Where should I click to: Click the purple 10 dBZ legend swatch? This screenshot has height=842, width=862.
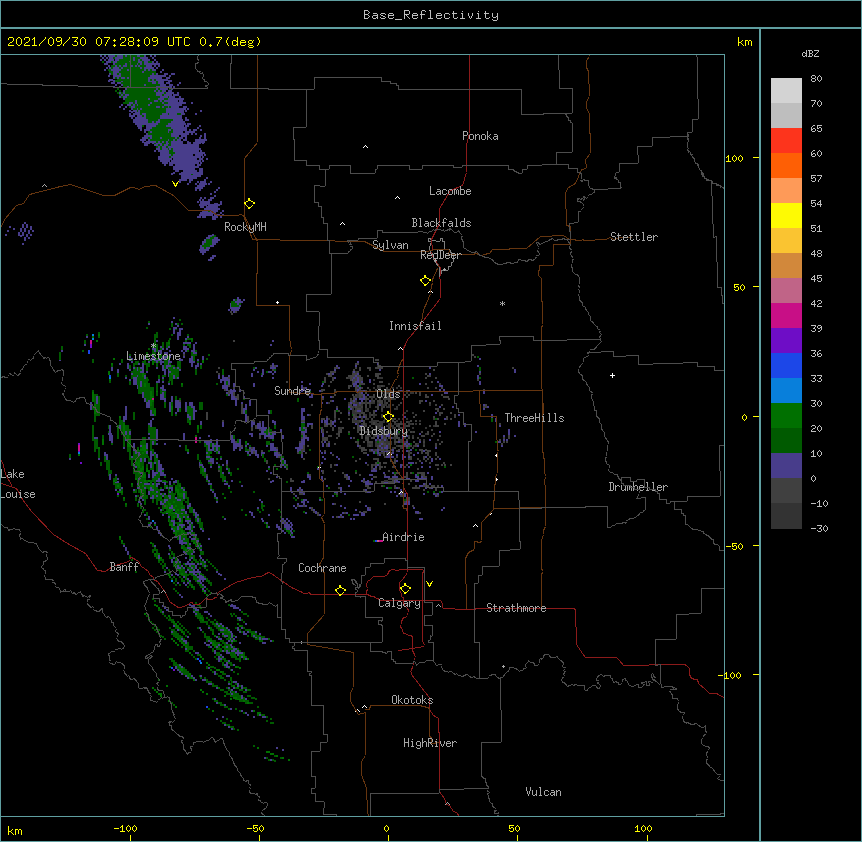[786, 466]
